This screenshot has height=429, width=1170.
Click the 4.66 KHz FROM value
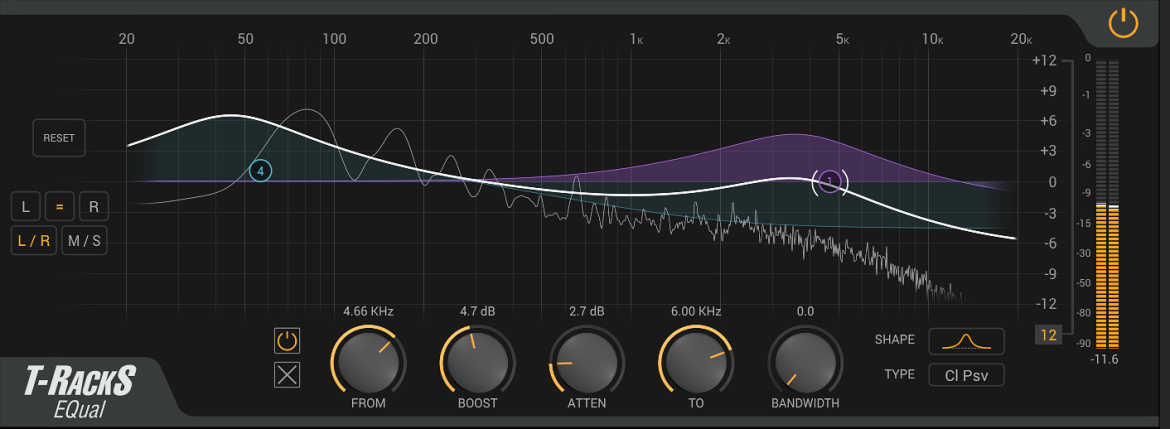(369, 311)
